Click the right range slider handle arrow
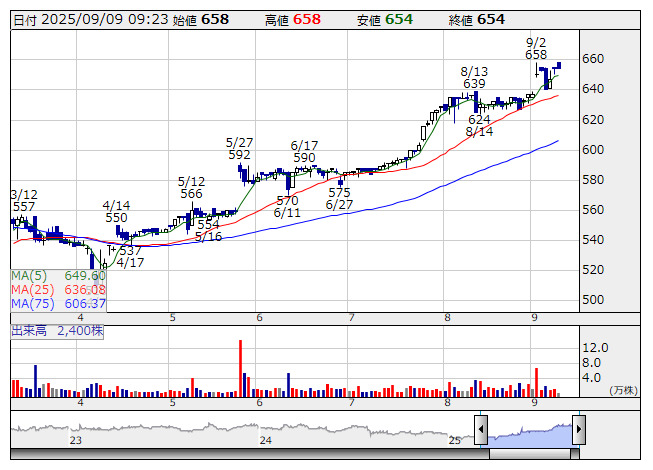The image size is (653, 470). point(579,429)
